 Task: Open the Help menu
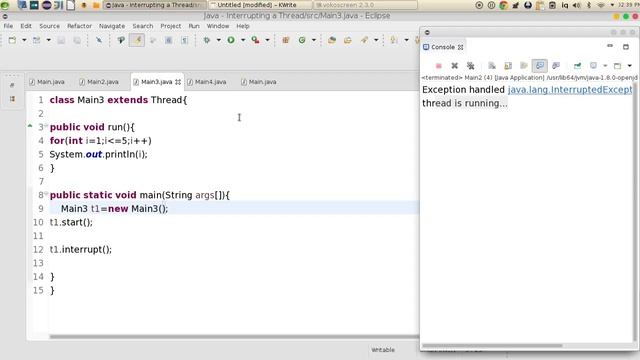243,26
